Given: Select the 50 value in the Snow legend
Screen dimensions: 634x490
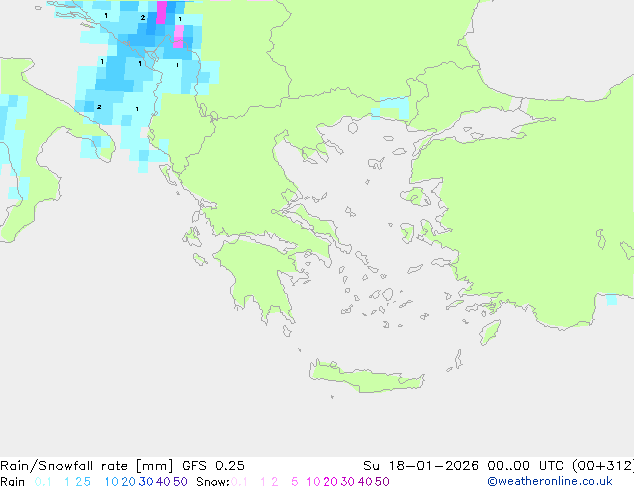Looking at the screenshot, I should [383, 482].
